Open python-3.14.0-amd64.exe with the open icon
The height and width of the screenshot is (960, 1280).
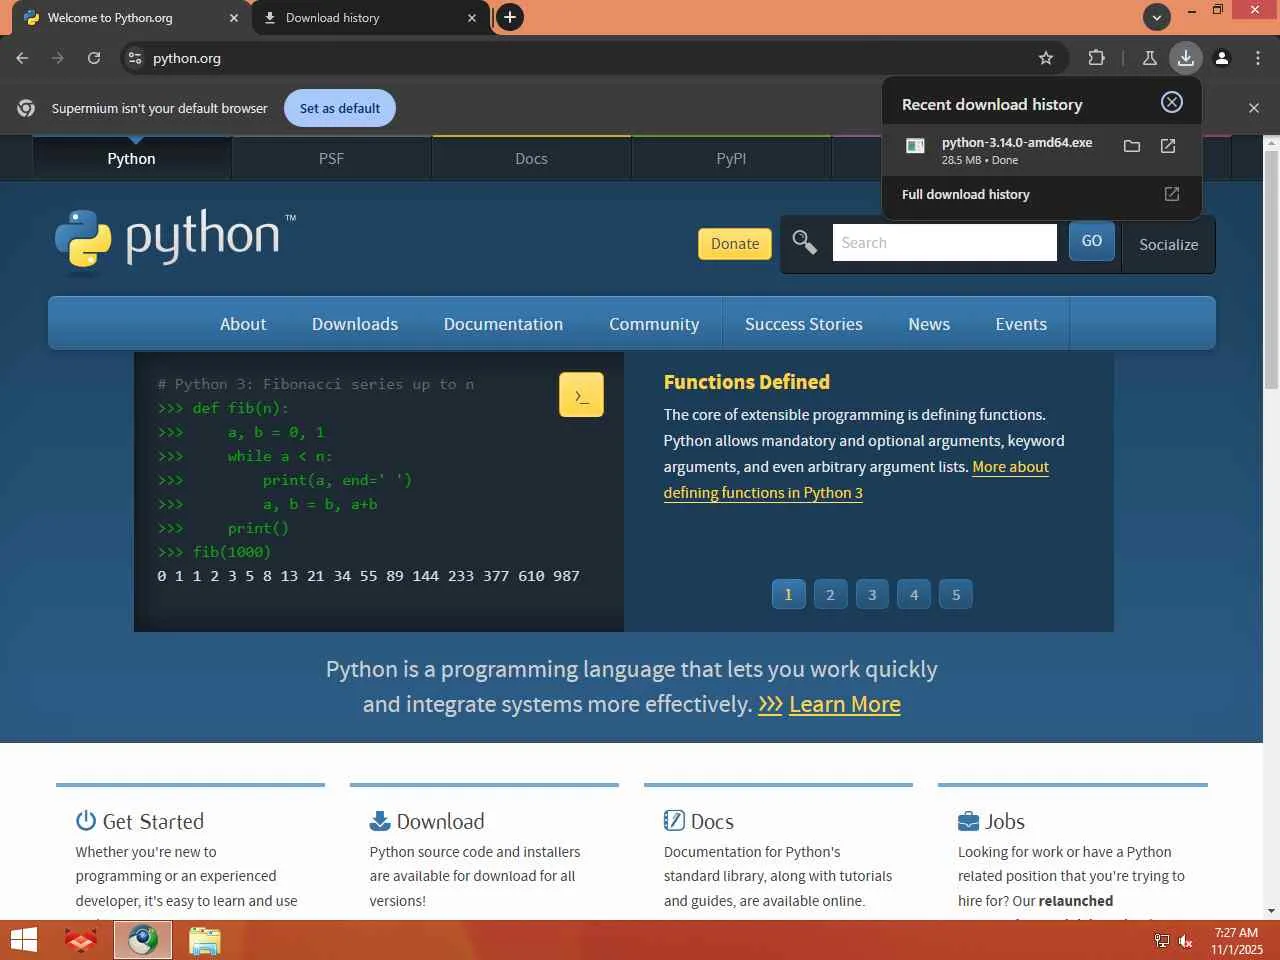pyautogui.click(x=1168, y=146)
